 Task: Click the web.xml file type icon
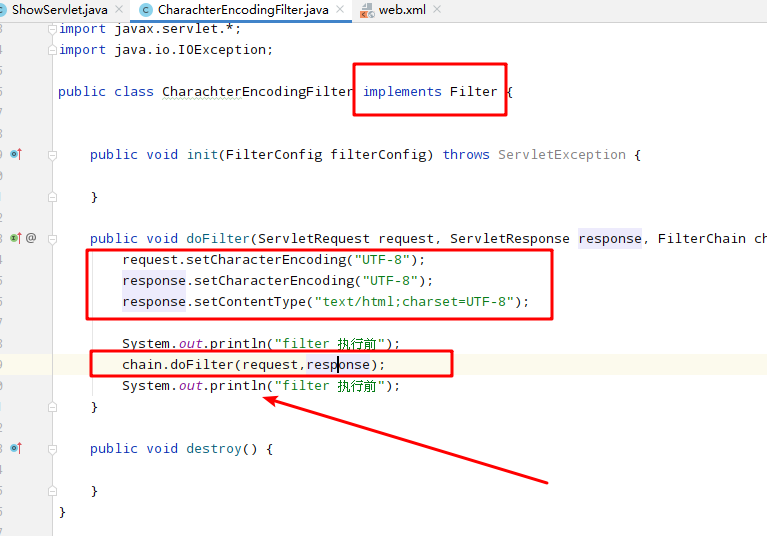tap(367, 10)
